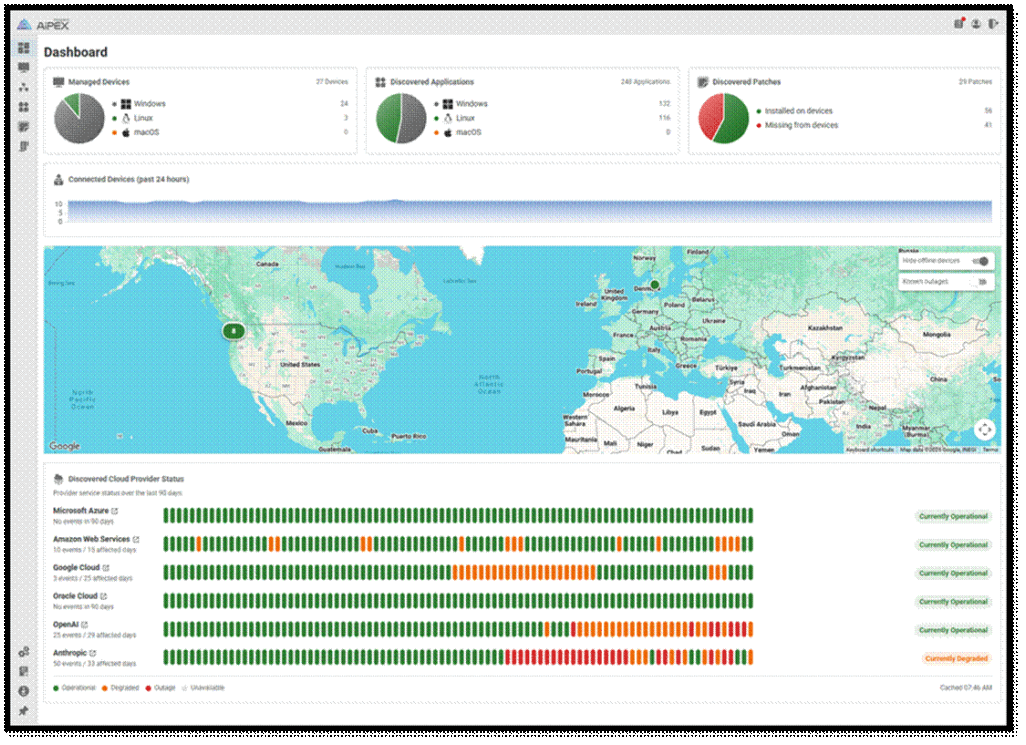Viewport: 1026px width, 745px height.
Task: Open the sidebar icon just below settings gears
Action: tap(24, 672)
